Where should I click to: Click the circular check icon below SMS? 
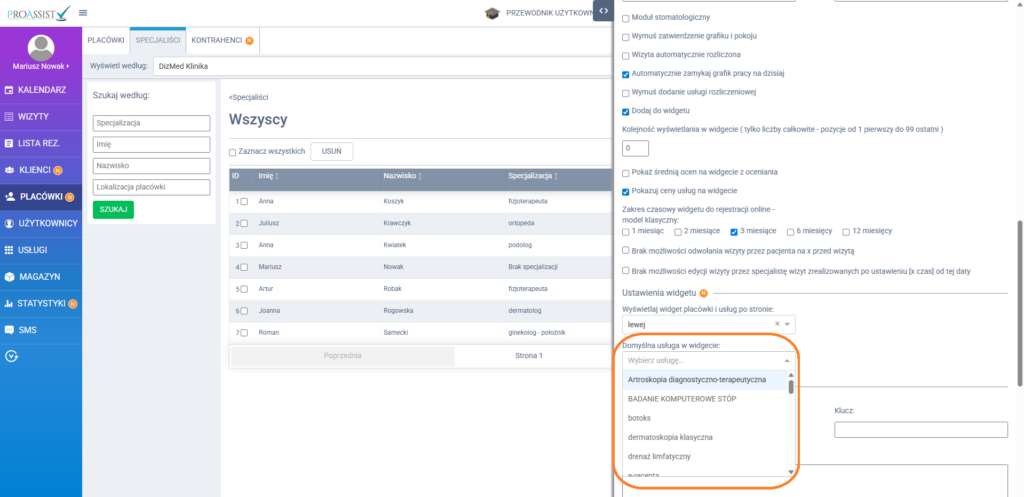[x=11, y=356]
